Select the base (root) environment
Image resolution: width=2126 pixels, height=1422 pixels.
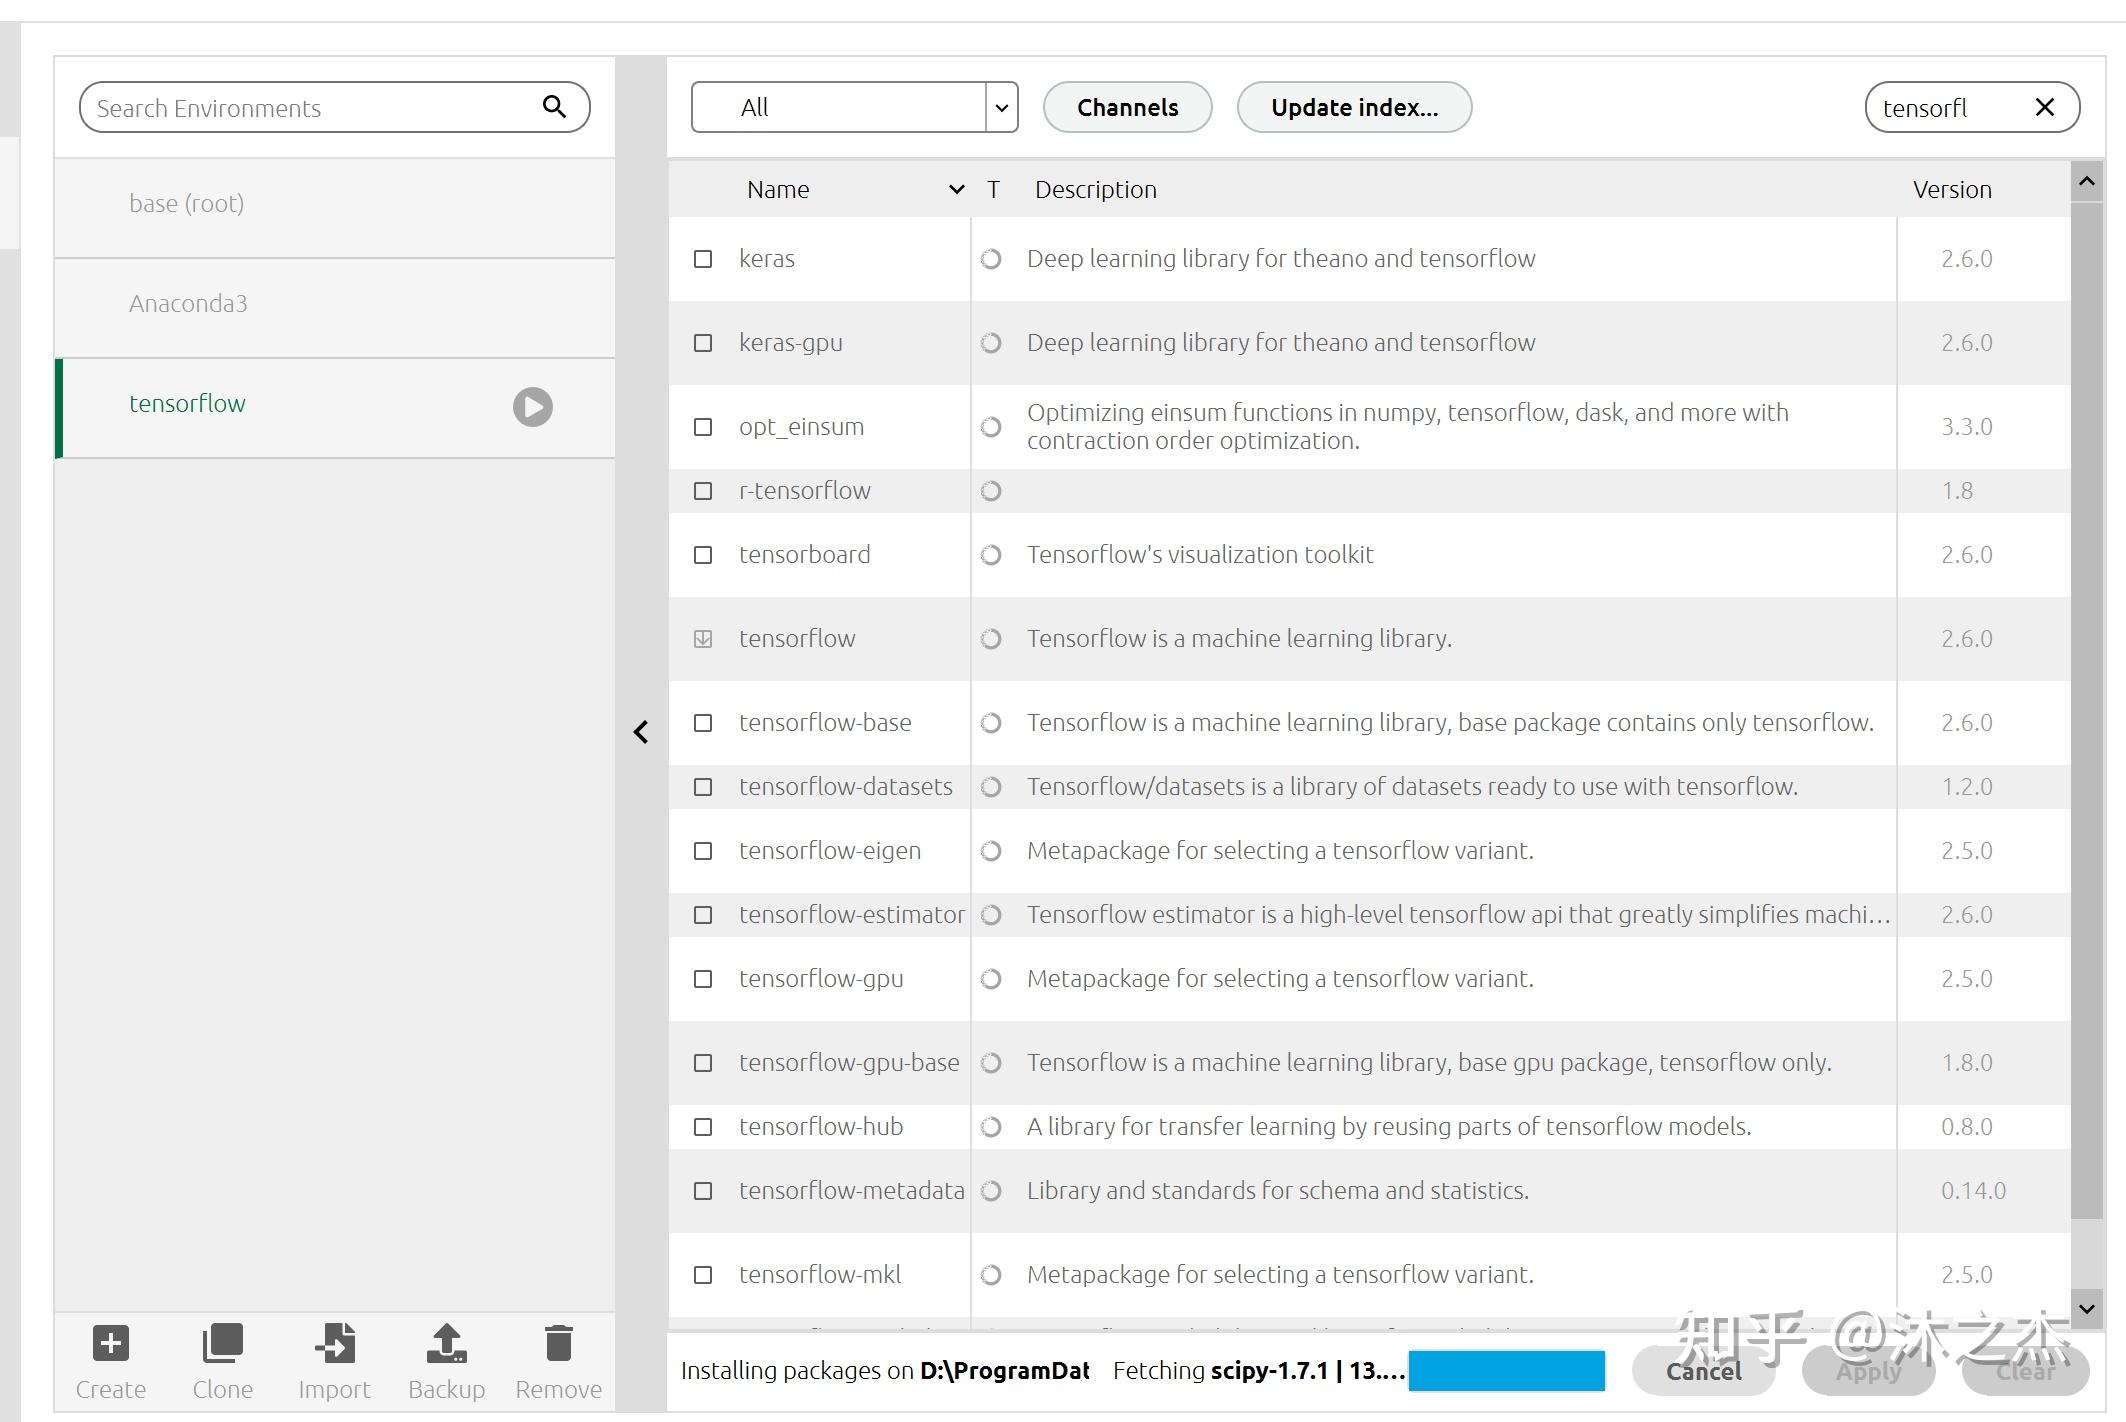[x=187, y=204]
